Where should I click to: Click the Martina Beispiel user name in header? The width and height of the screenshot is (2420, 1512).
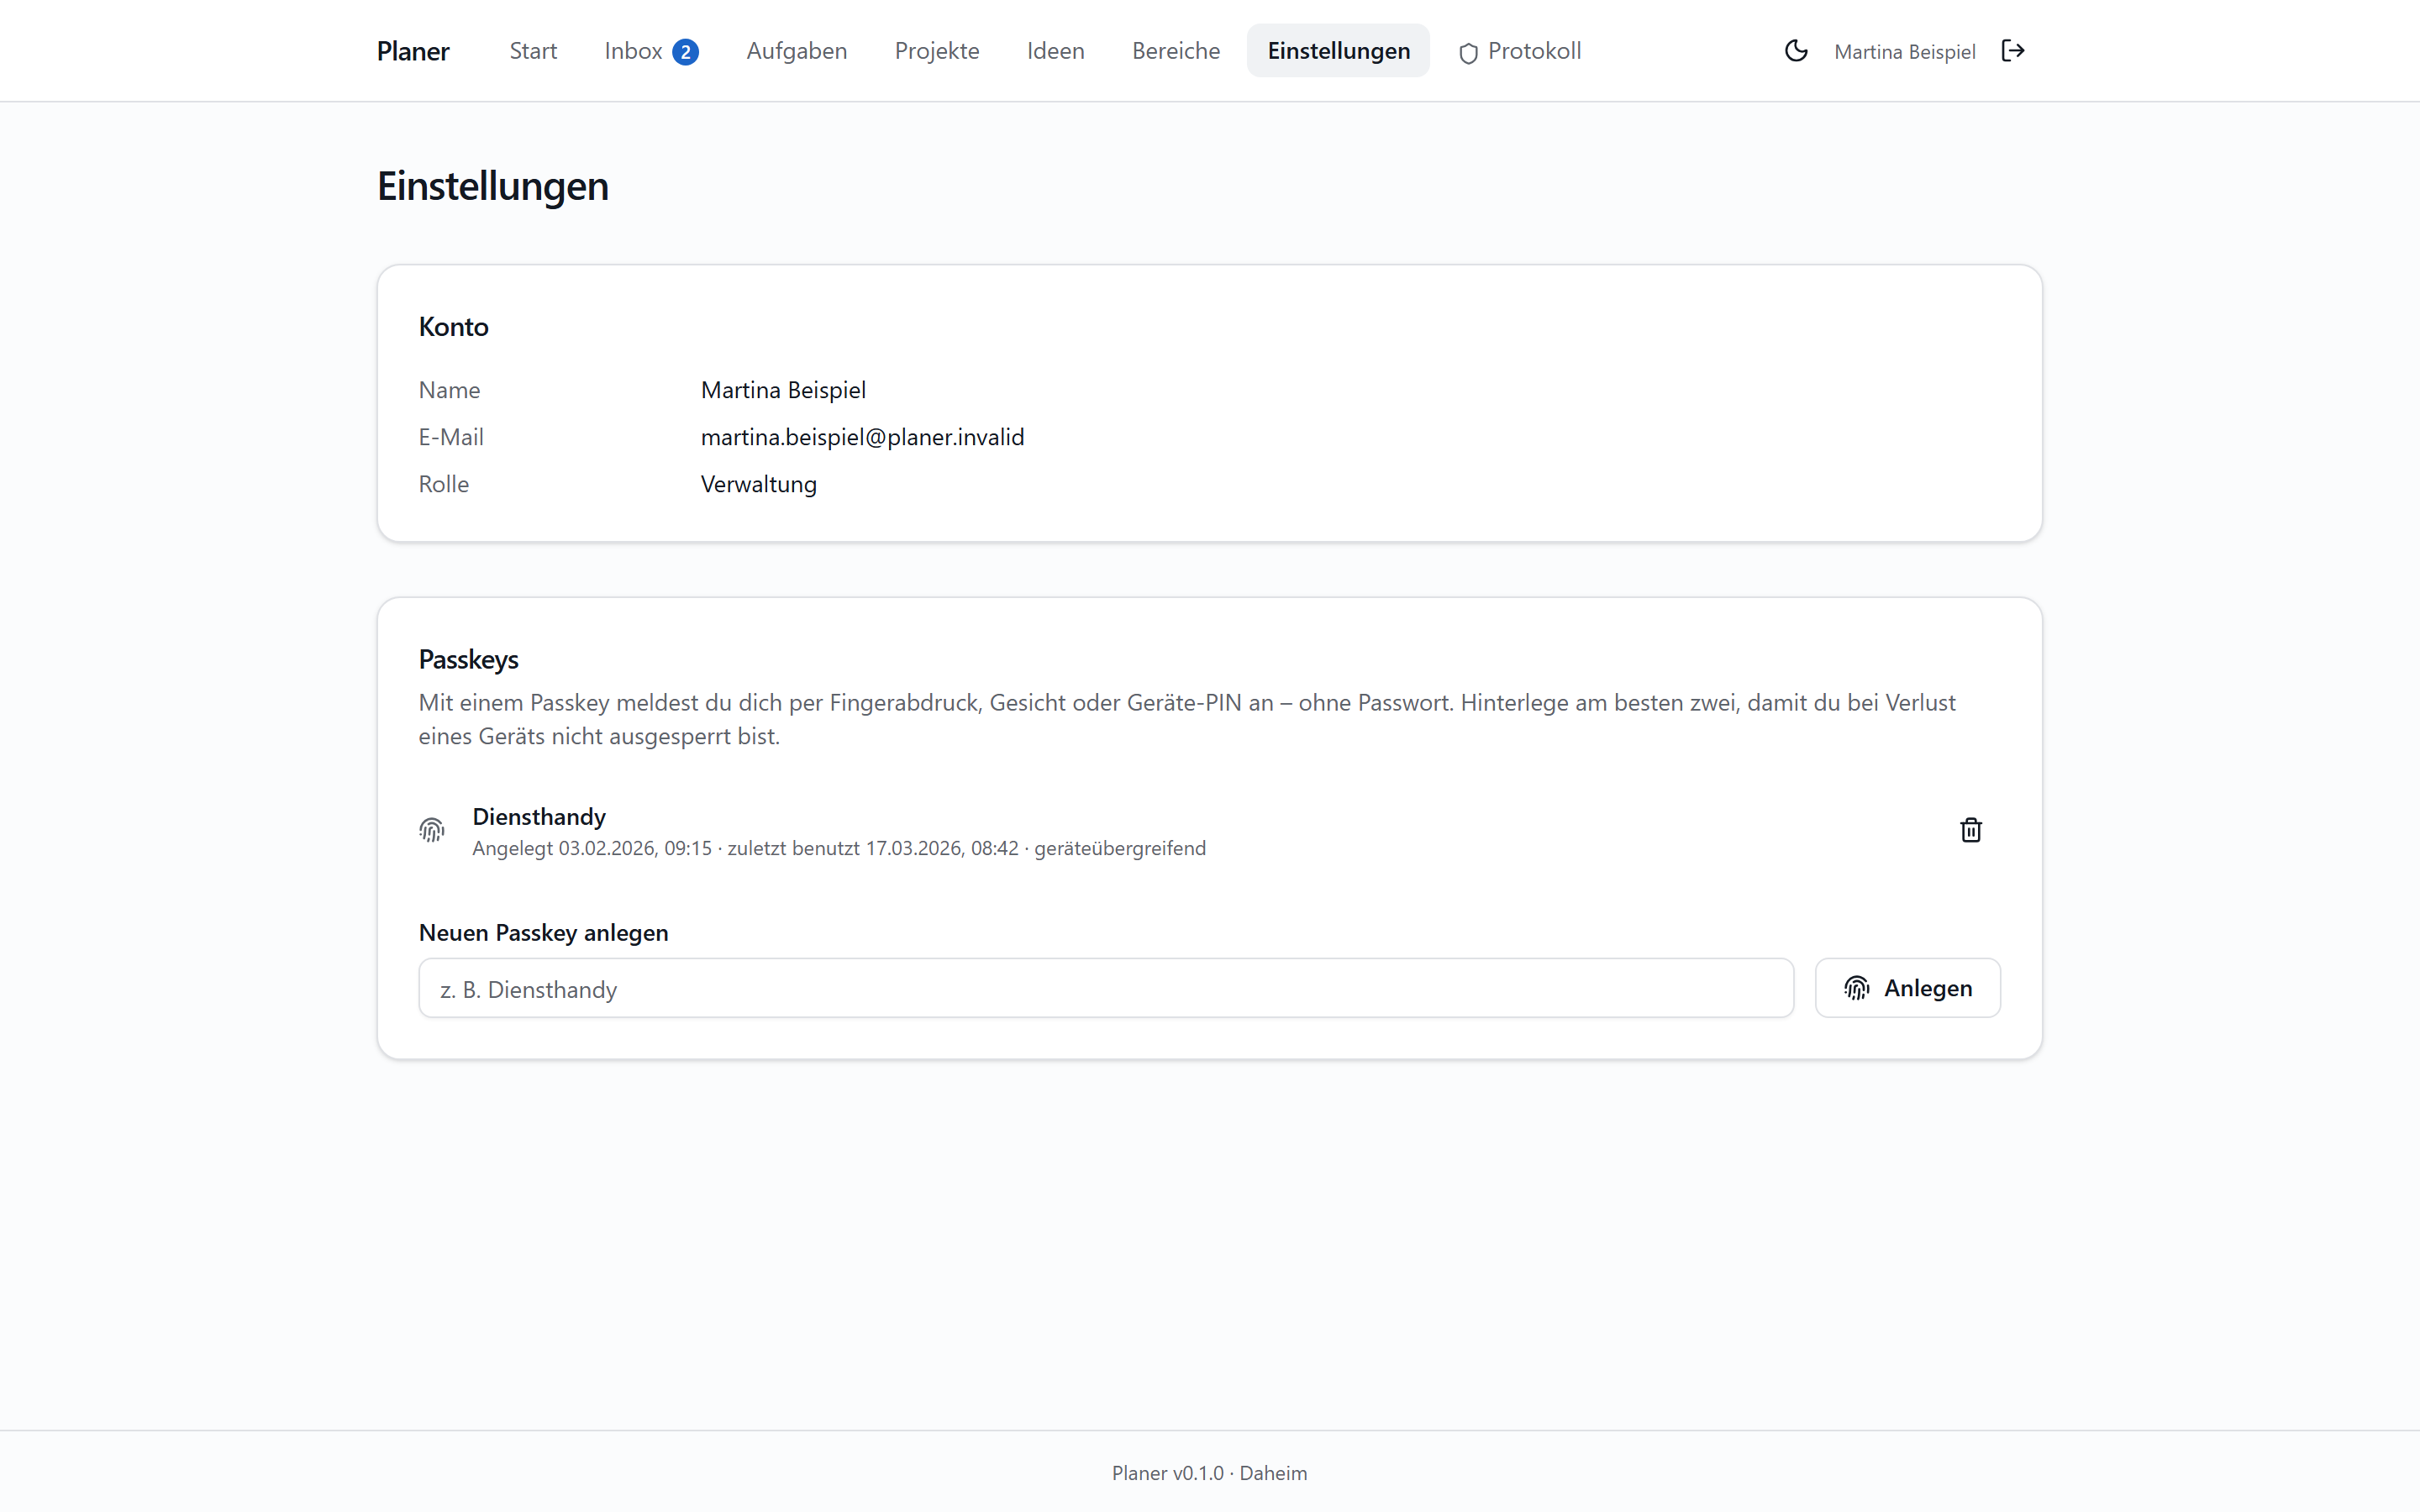pos(1904,52)
